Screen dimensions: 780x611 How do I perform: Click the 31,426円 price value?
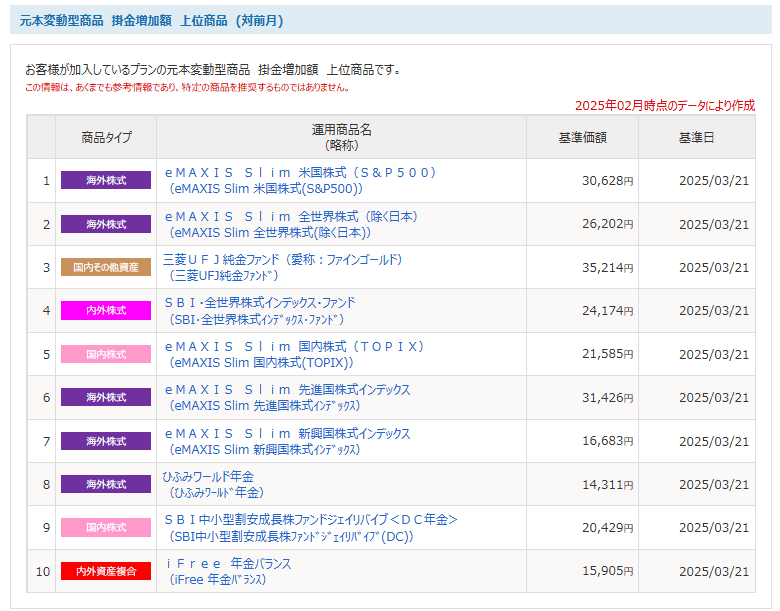pyautogui.click(x=607, y=398)
